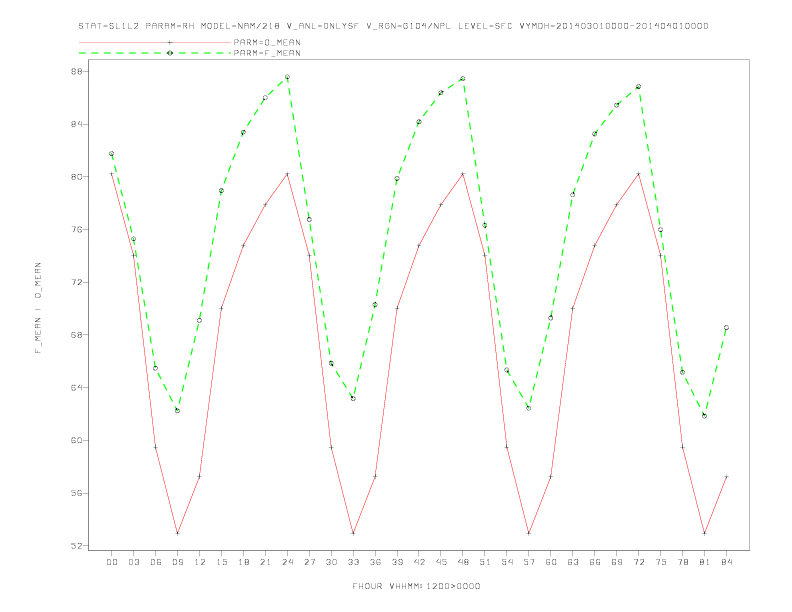Click the x-axis tick label 39
Viewport: 792px width, 612px height.
tap(397, 562)
